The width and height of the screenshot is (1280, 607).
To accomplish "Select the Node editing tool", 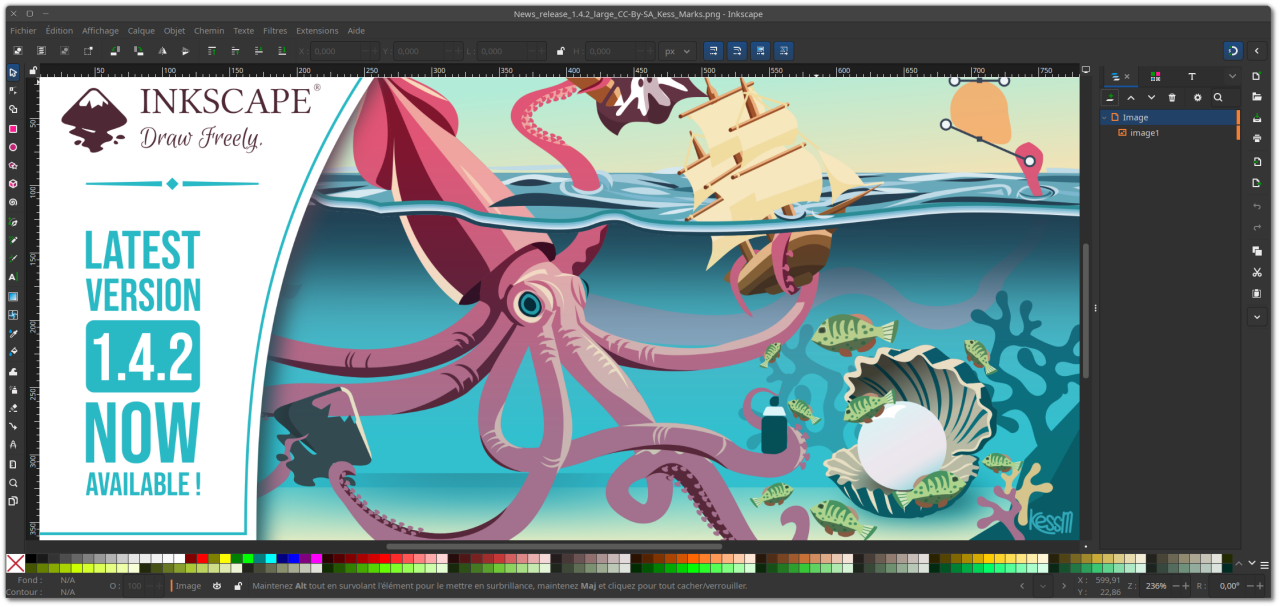I will [13, 91].
